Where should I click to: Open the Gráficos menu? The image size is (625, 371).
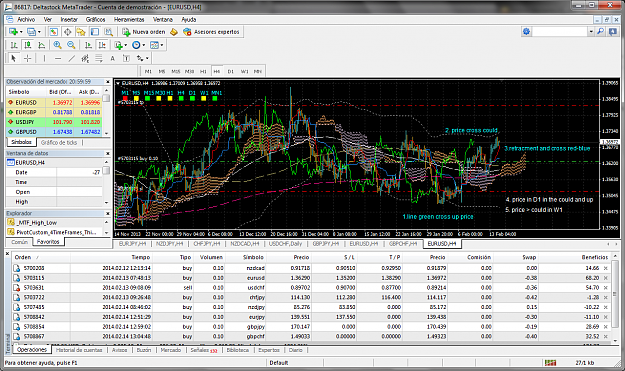pyautogui.click(x=96, y=19)
